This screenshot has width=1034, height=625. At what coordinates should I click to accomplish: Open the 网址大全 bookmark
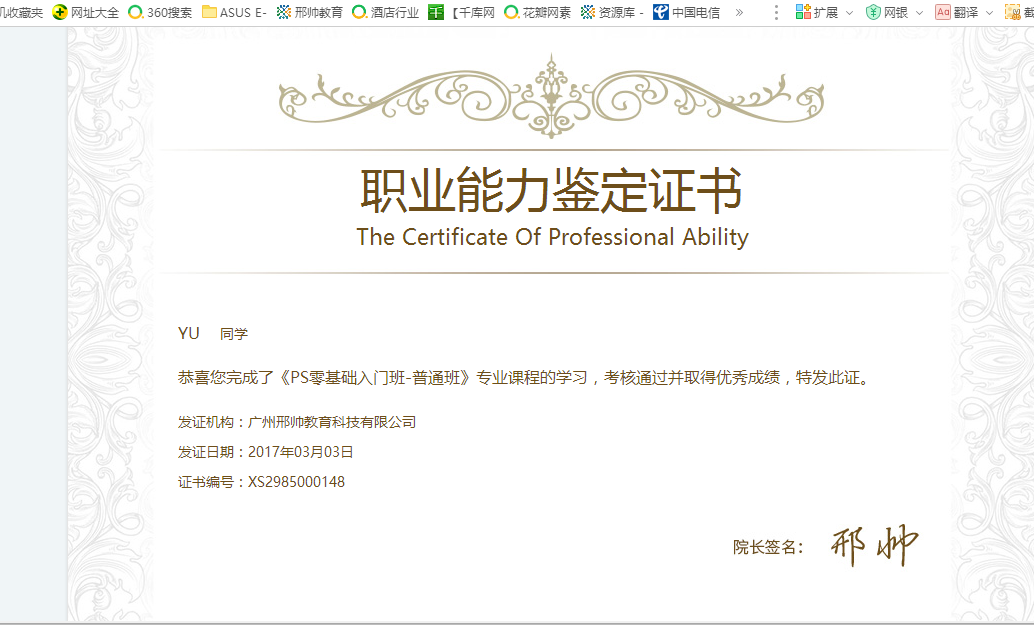(86, 13)
